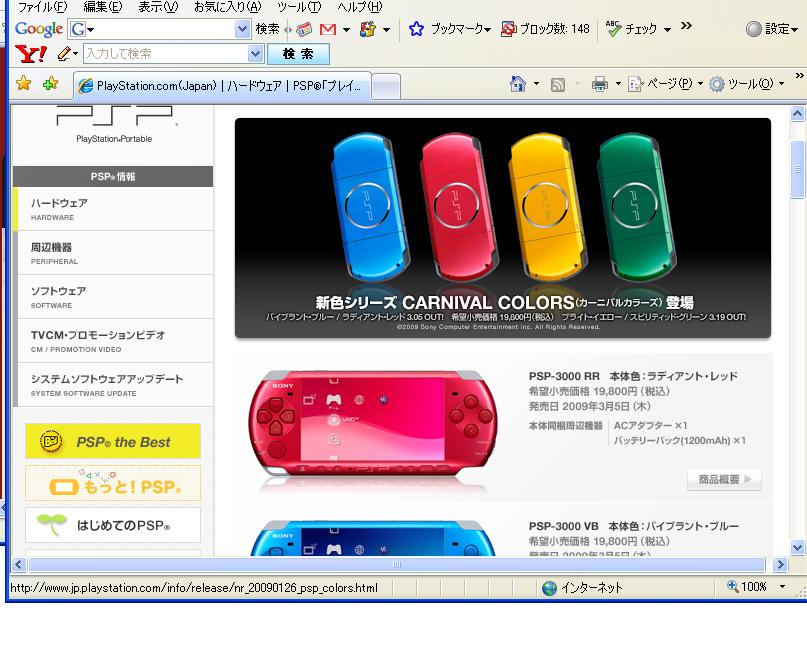
Task: Open the Favorites Center star icon
Action: (x=24, y=83)
